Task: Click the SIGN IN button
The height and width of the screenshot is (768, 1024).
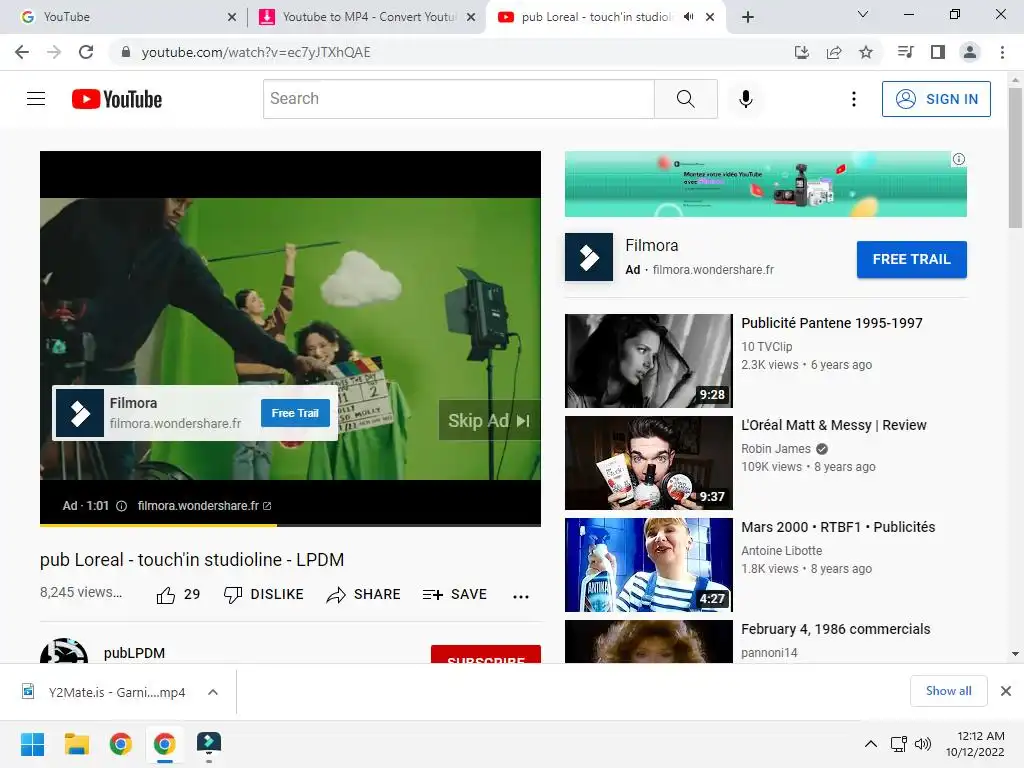Action: pos(936,99)
